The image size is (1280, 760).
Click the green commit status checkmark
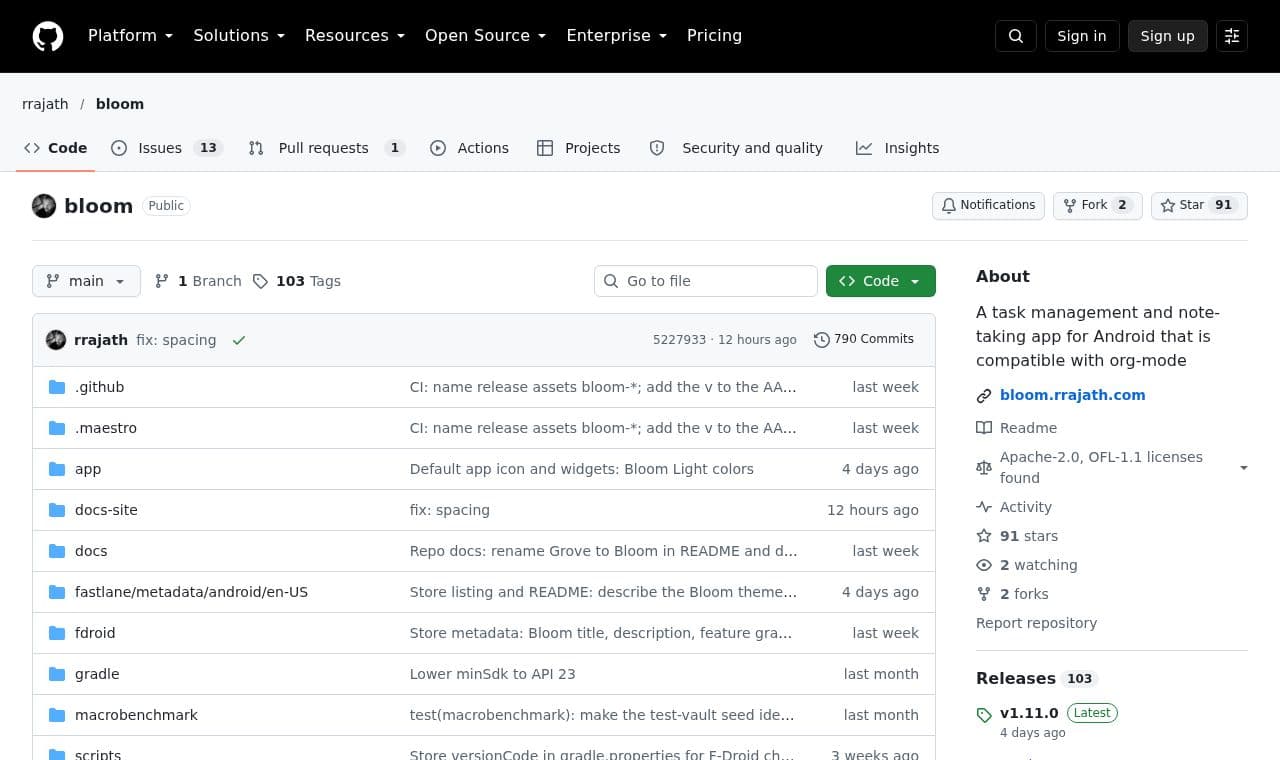[x=239, y=340]
